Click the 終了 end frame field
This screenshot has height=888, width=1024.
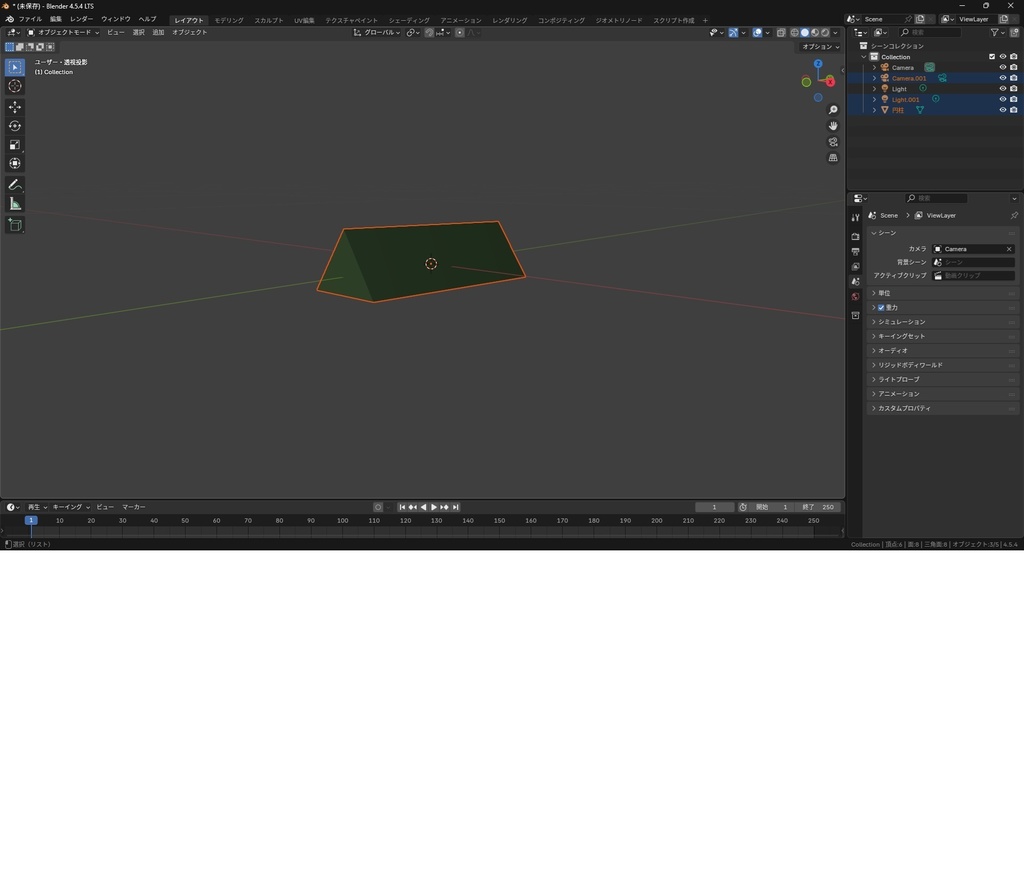pyautogui.click(x=820, y=507)
